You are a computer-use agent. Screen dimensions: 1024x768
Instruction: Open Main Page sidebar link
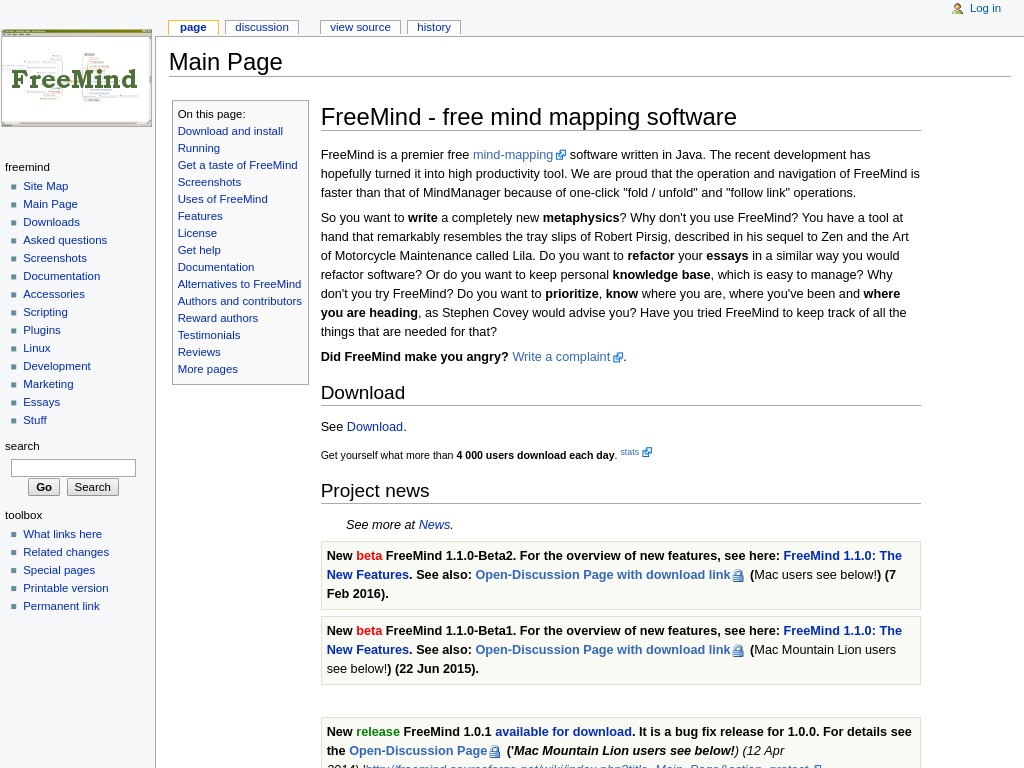[50, 204]
